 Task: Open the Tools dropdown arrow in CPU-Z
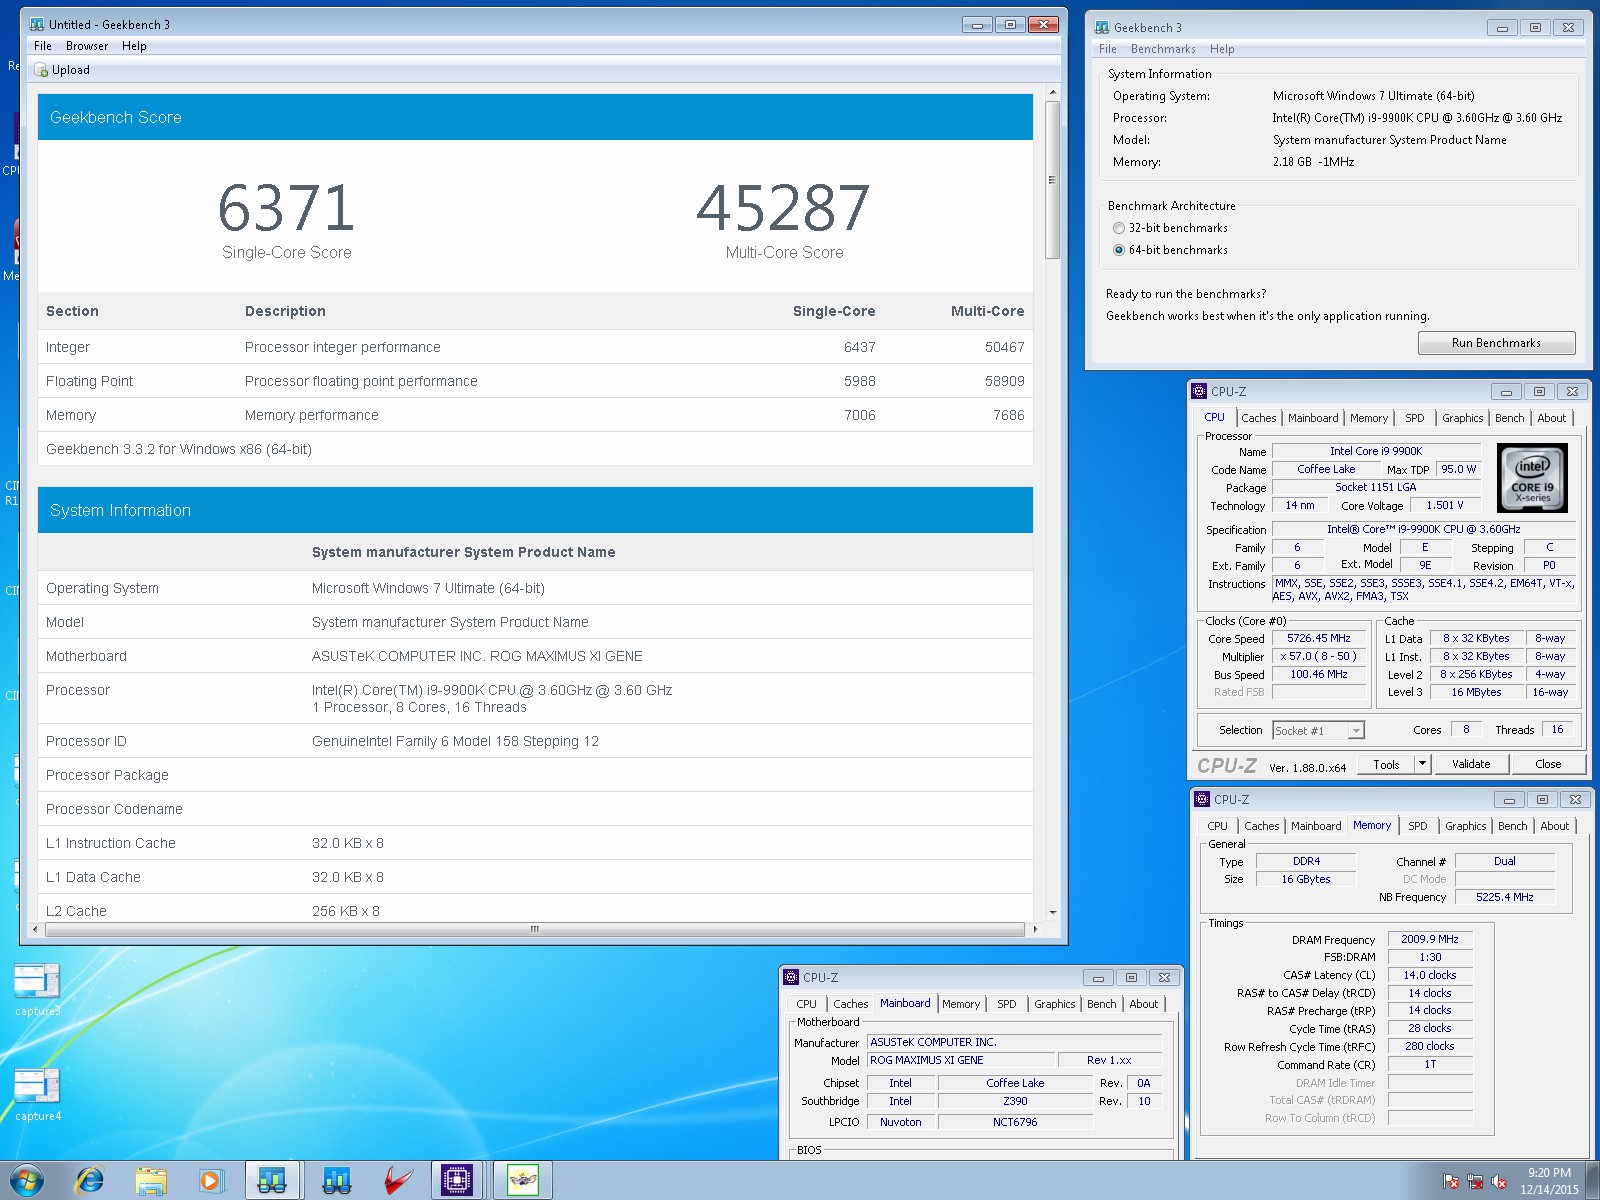[x=1422, y=764]
